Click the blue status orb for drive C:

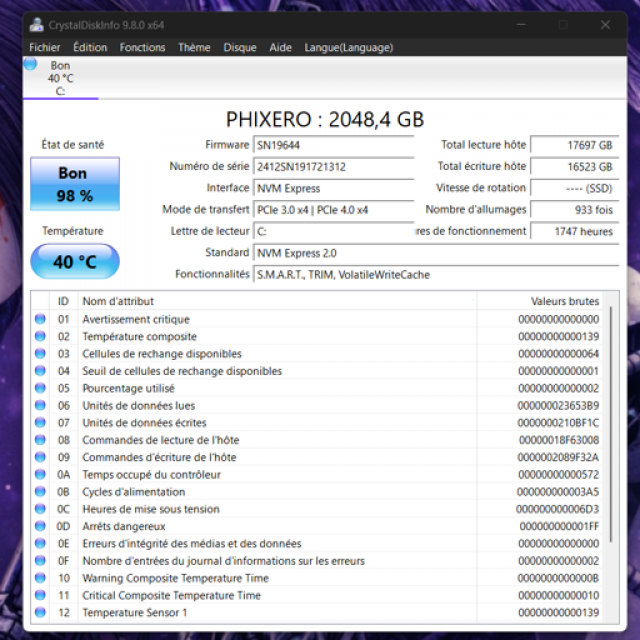coord(30,65)
